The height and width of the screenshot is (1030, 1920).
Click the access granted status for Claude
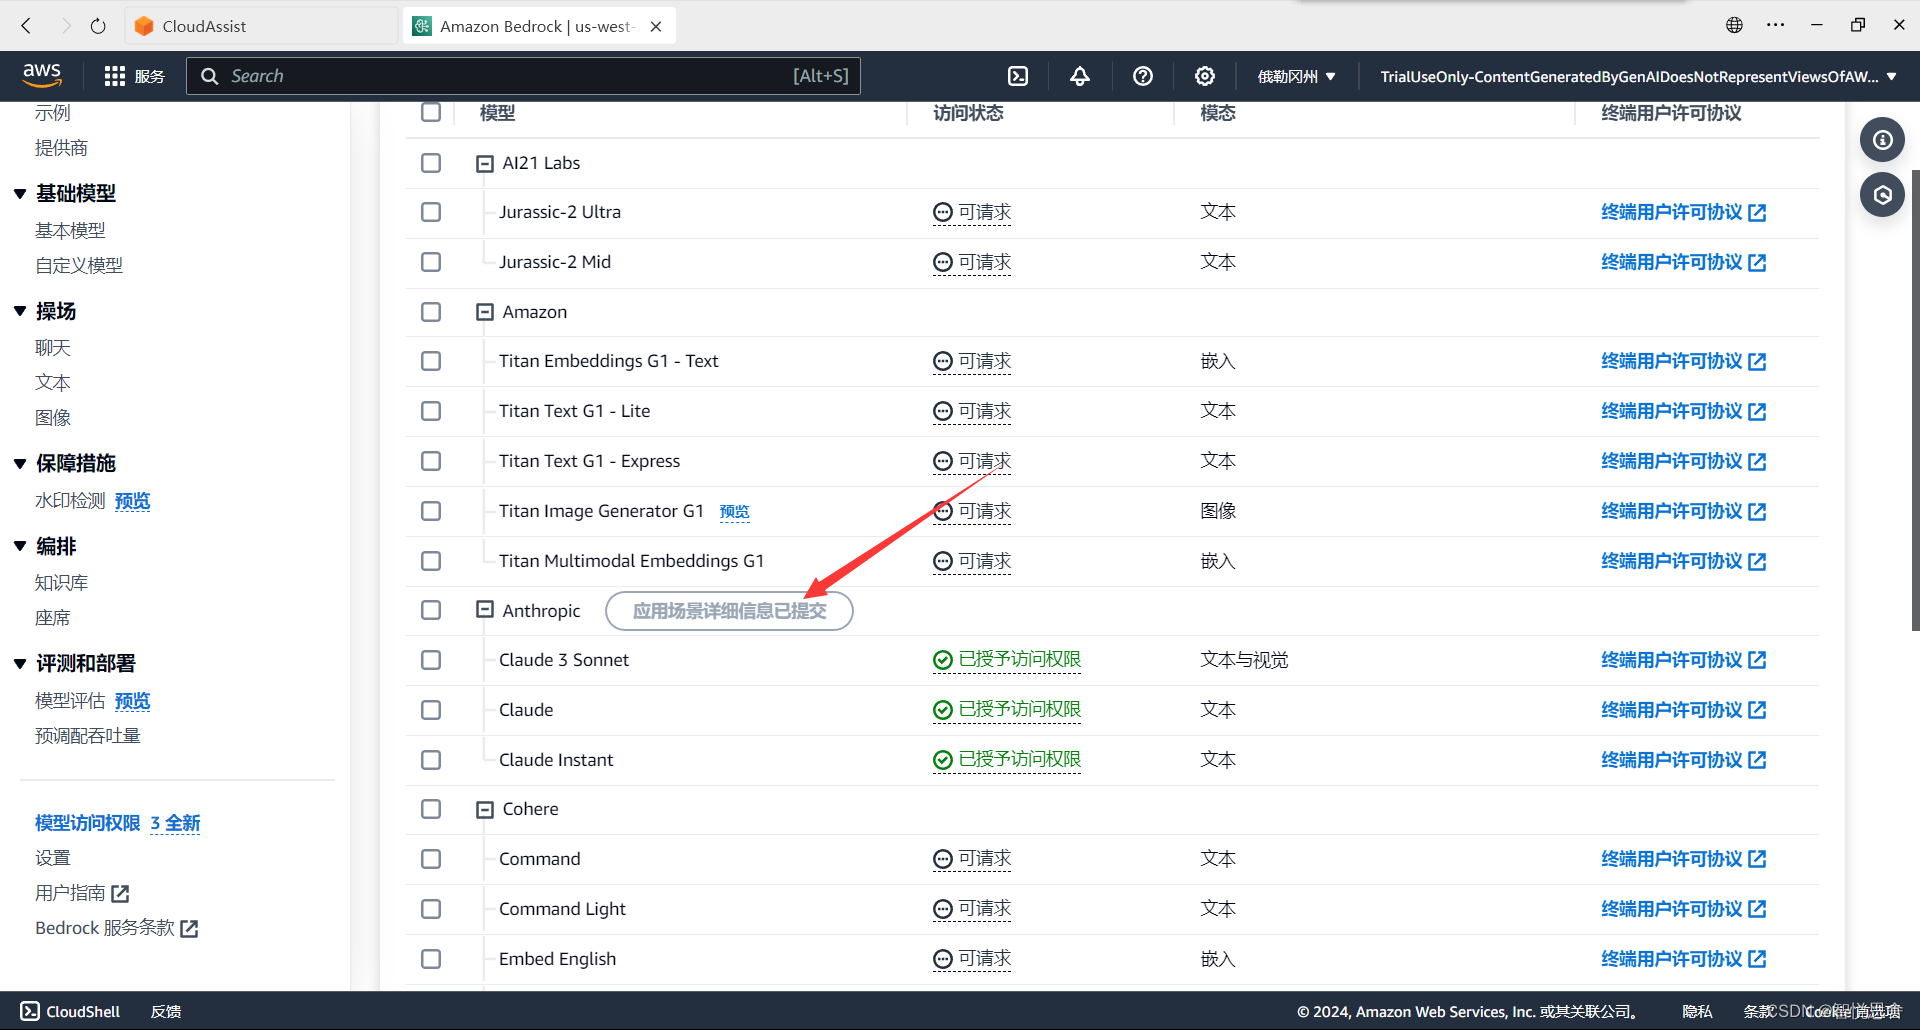pyautogui.click(x=1007, y=710)
